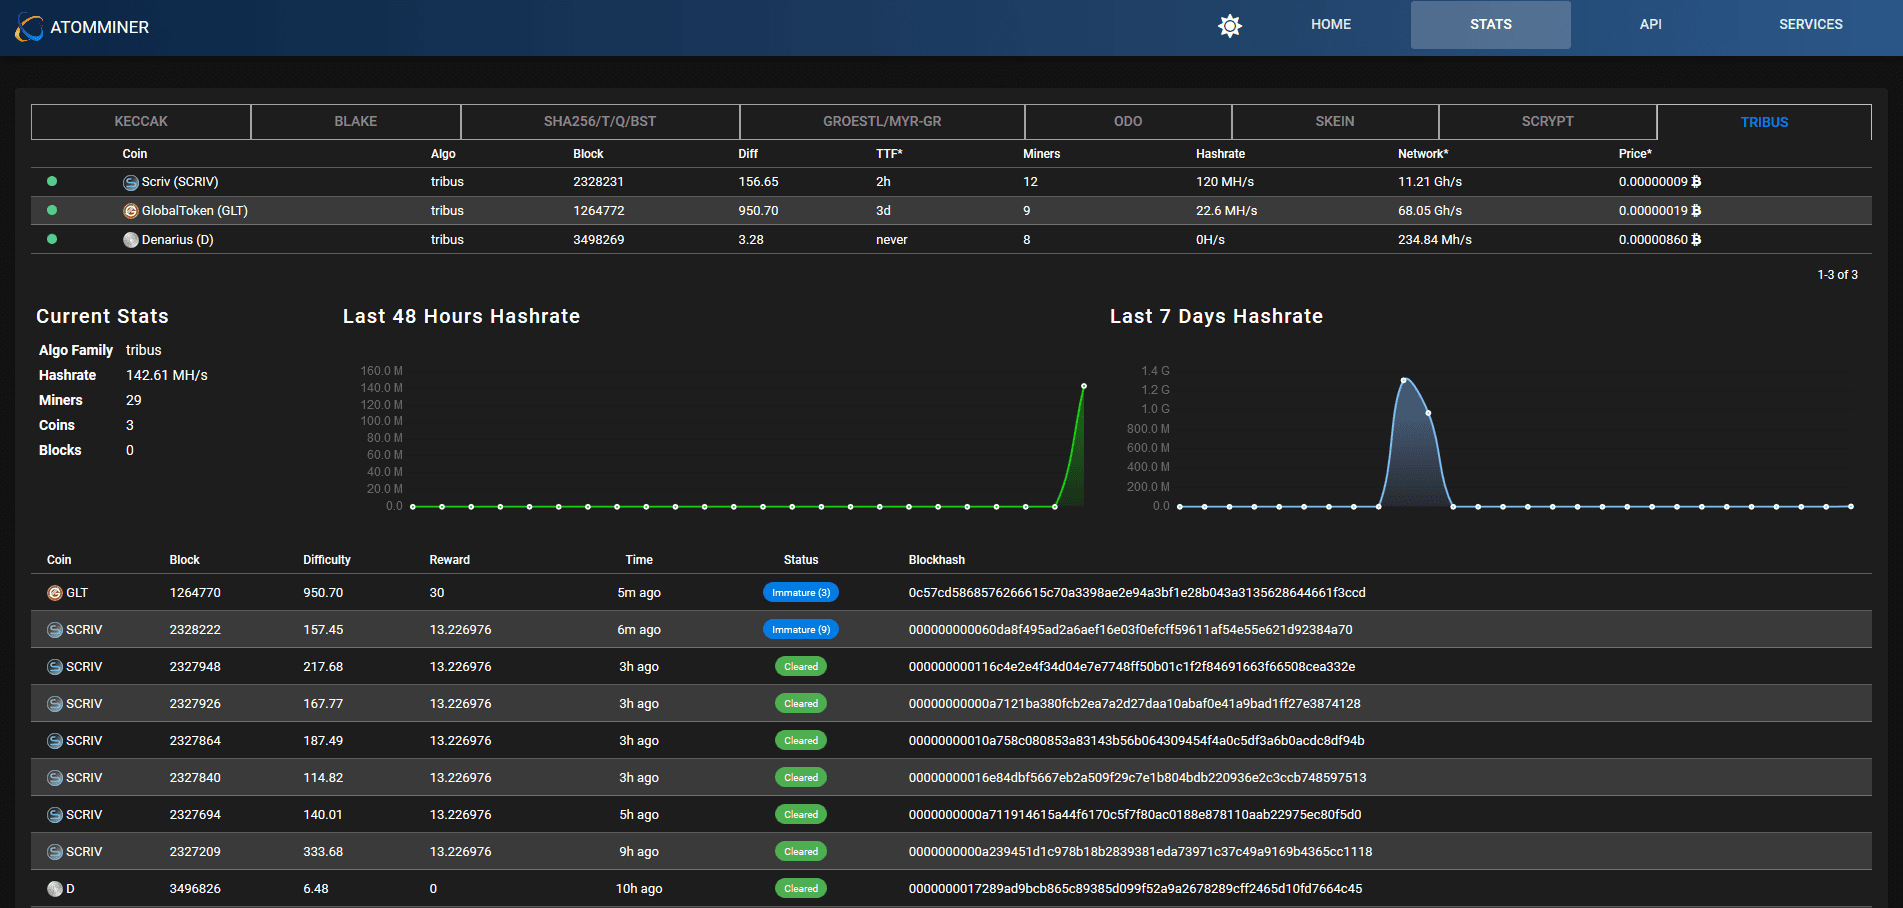Viewport: 1903px width, 908px height.
Task: Click the SCRIV icon in block 2327209 row
Action: 55,852
